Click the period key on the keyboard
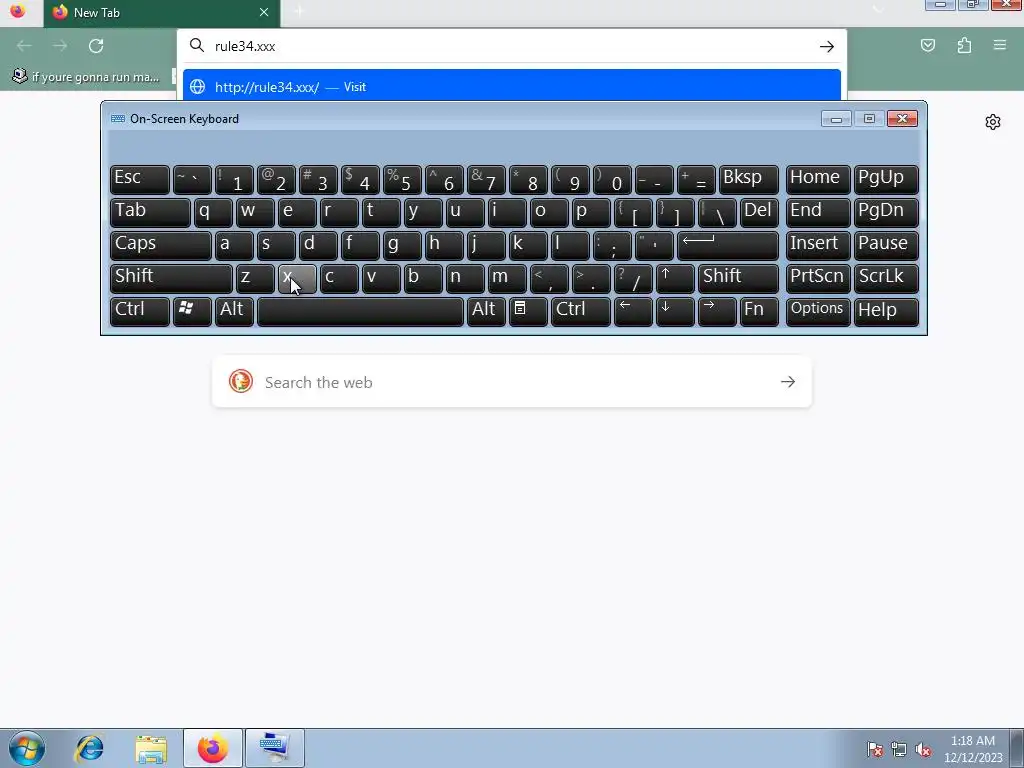This screenshot has height=768, width=1024. click(591, 278)
